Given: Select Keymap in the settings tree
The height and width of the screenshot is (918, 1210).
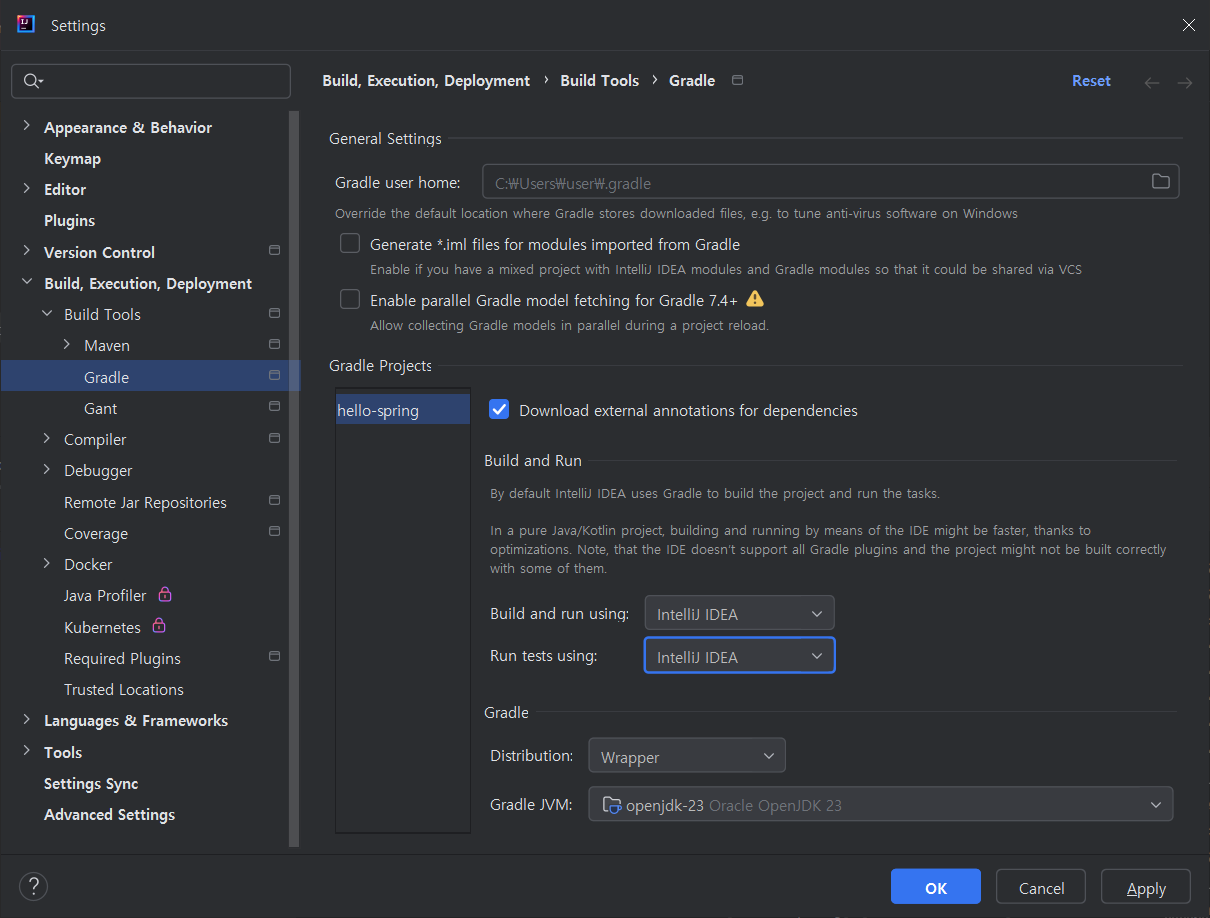Looking at the screenshot, I should tap(72, 158).
